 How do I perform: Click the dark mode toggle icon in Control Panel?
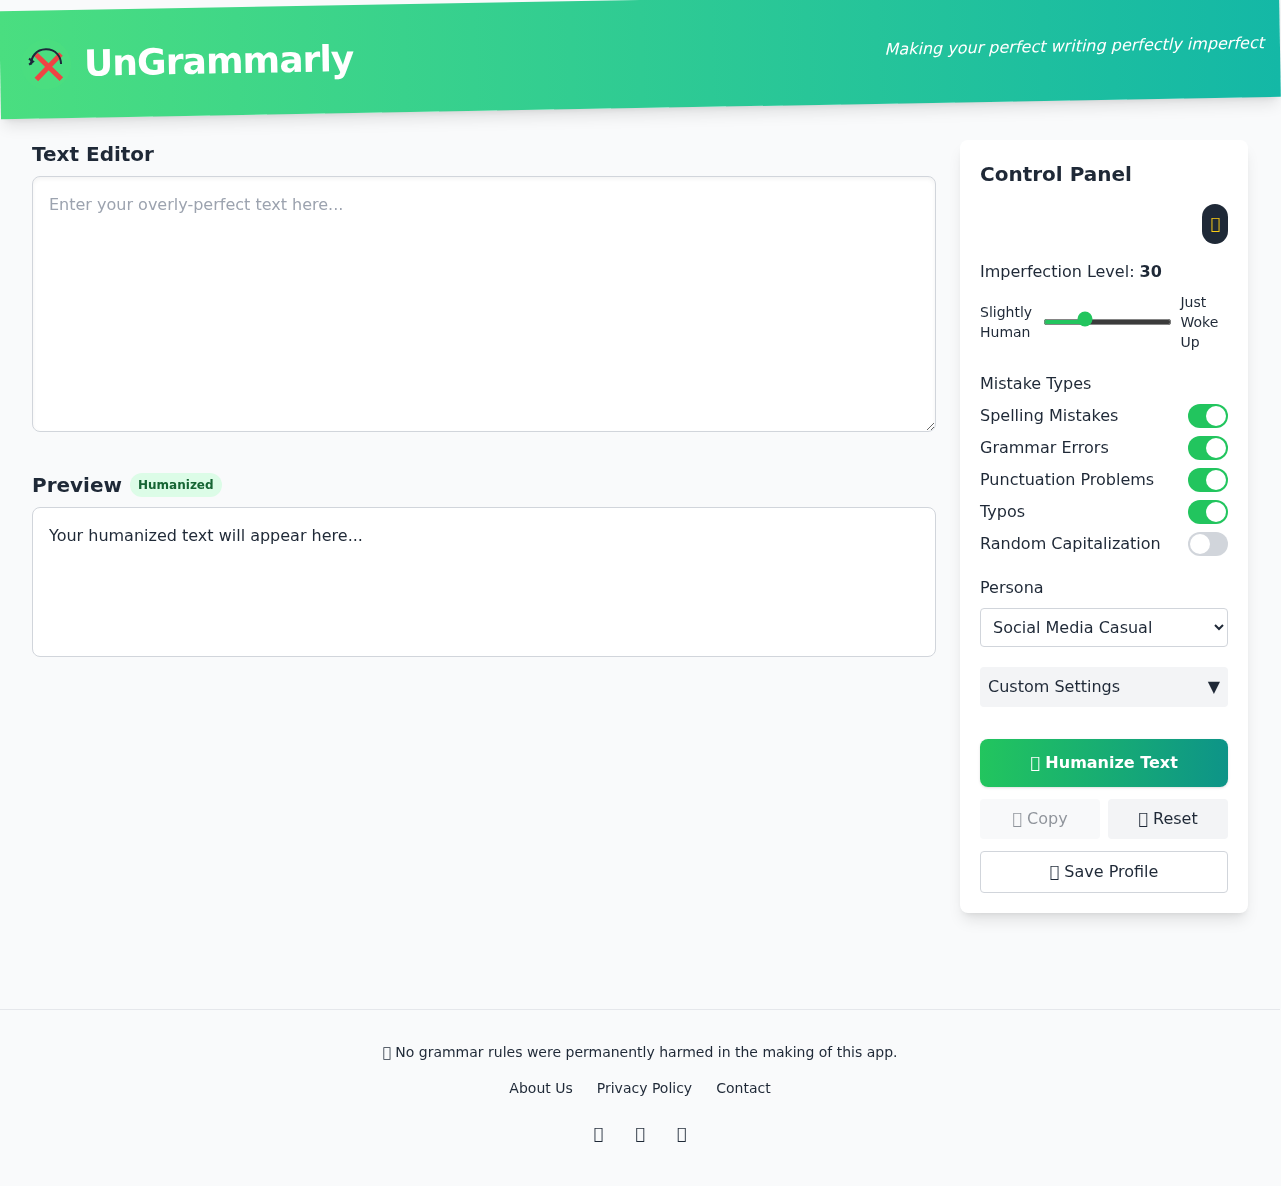pos(1214,224)
